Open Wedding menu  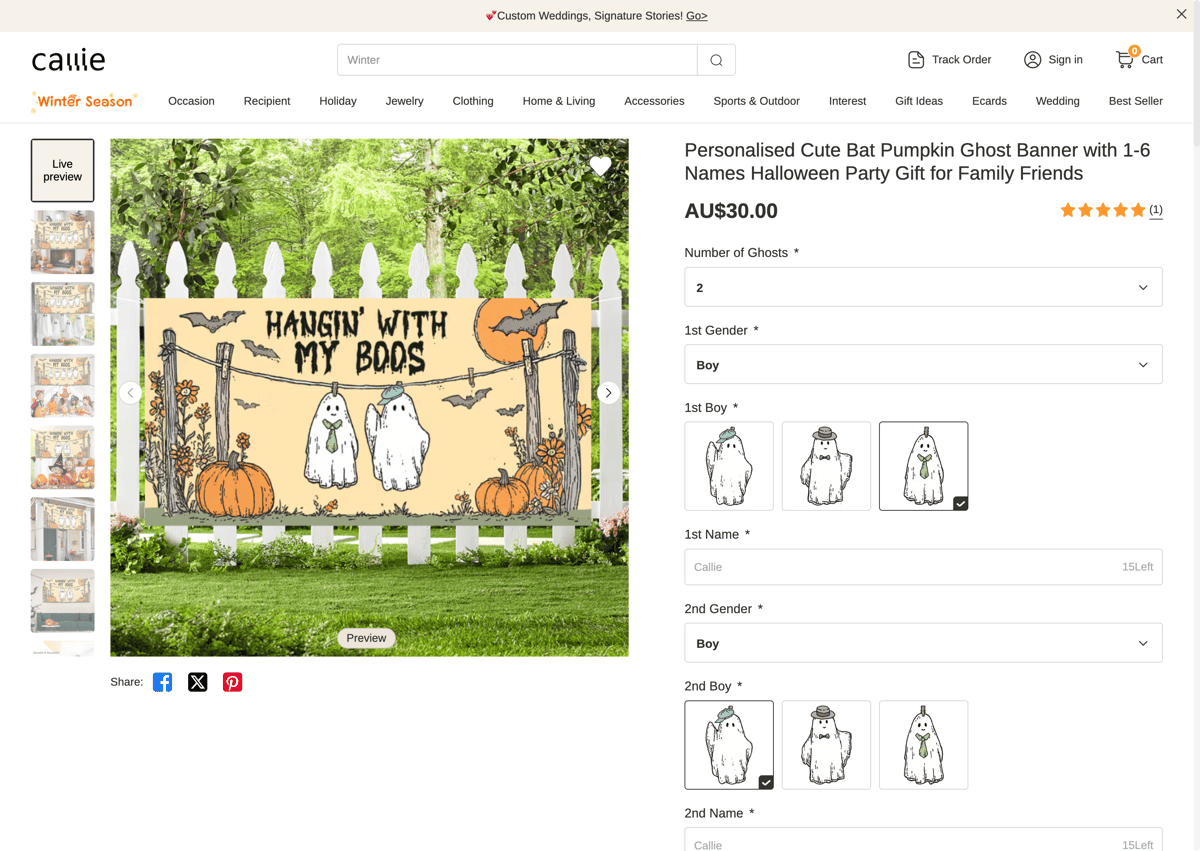1057,101
